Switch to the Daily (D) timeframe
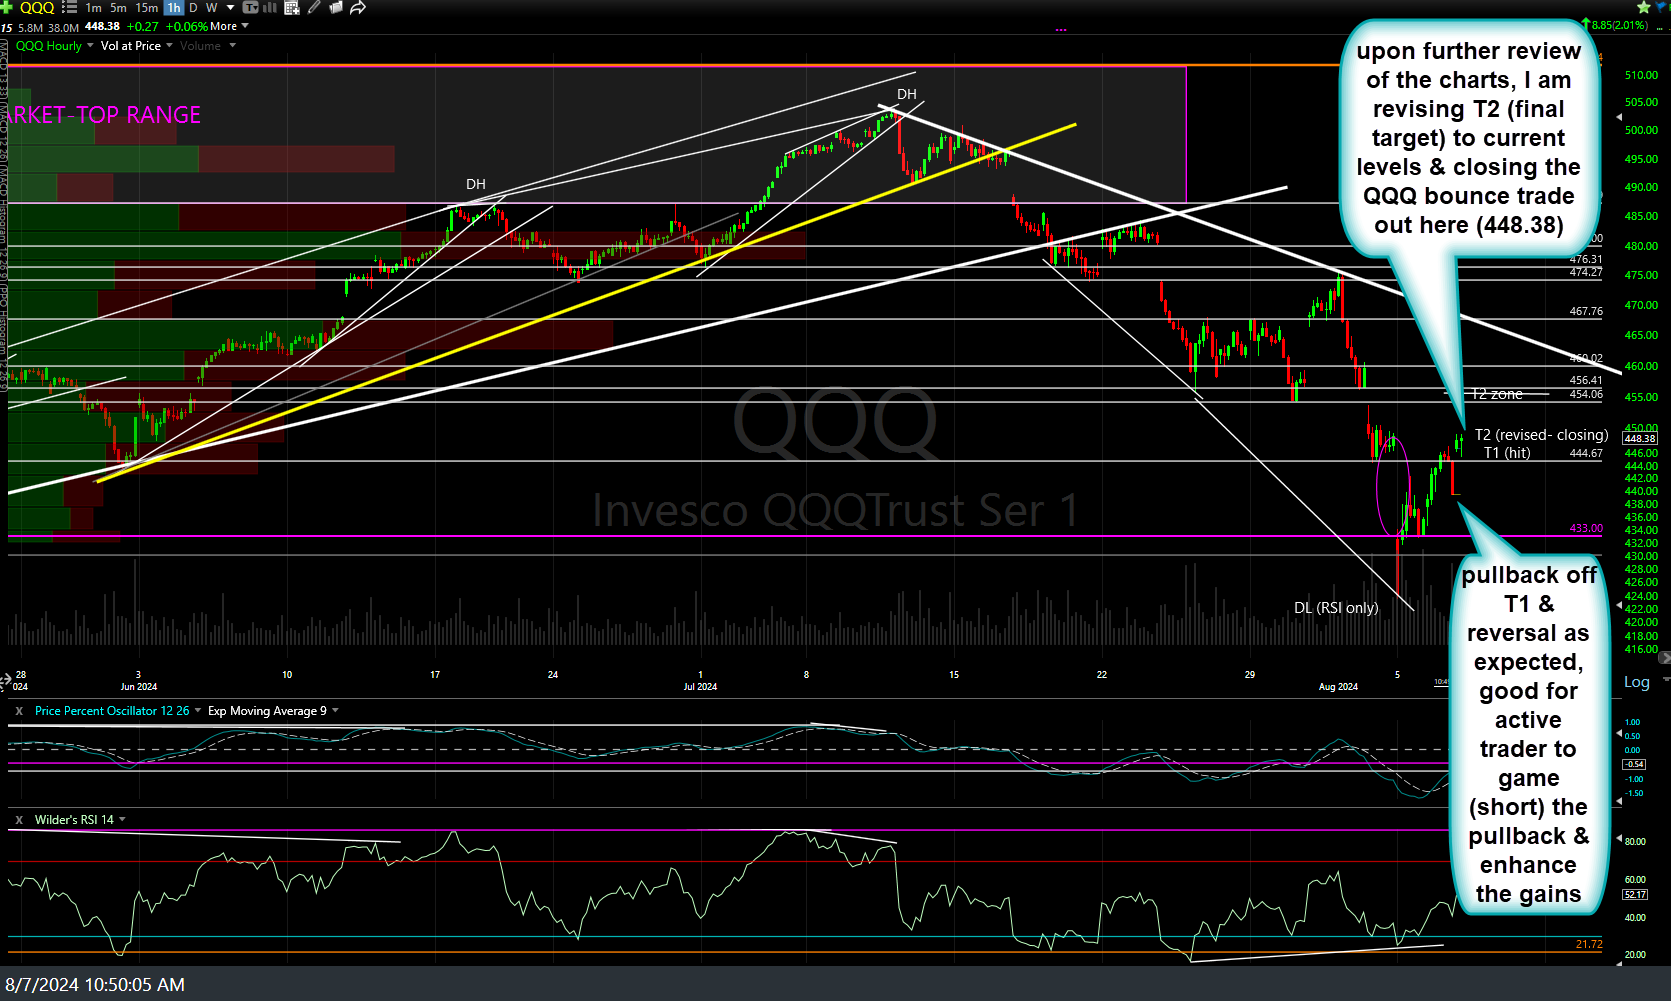The width and height of the screenshot is (1671, 1001). [x=193, y=7]
